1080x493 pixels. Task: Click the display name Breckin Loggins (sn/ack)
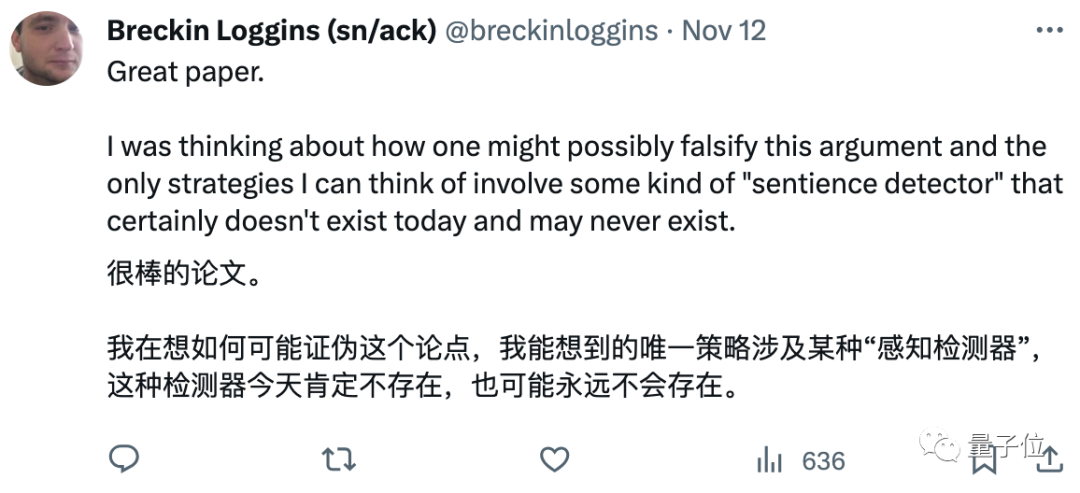pos(270,30)
